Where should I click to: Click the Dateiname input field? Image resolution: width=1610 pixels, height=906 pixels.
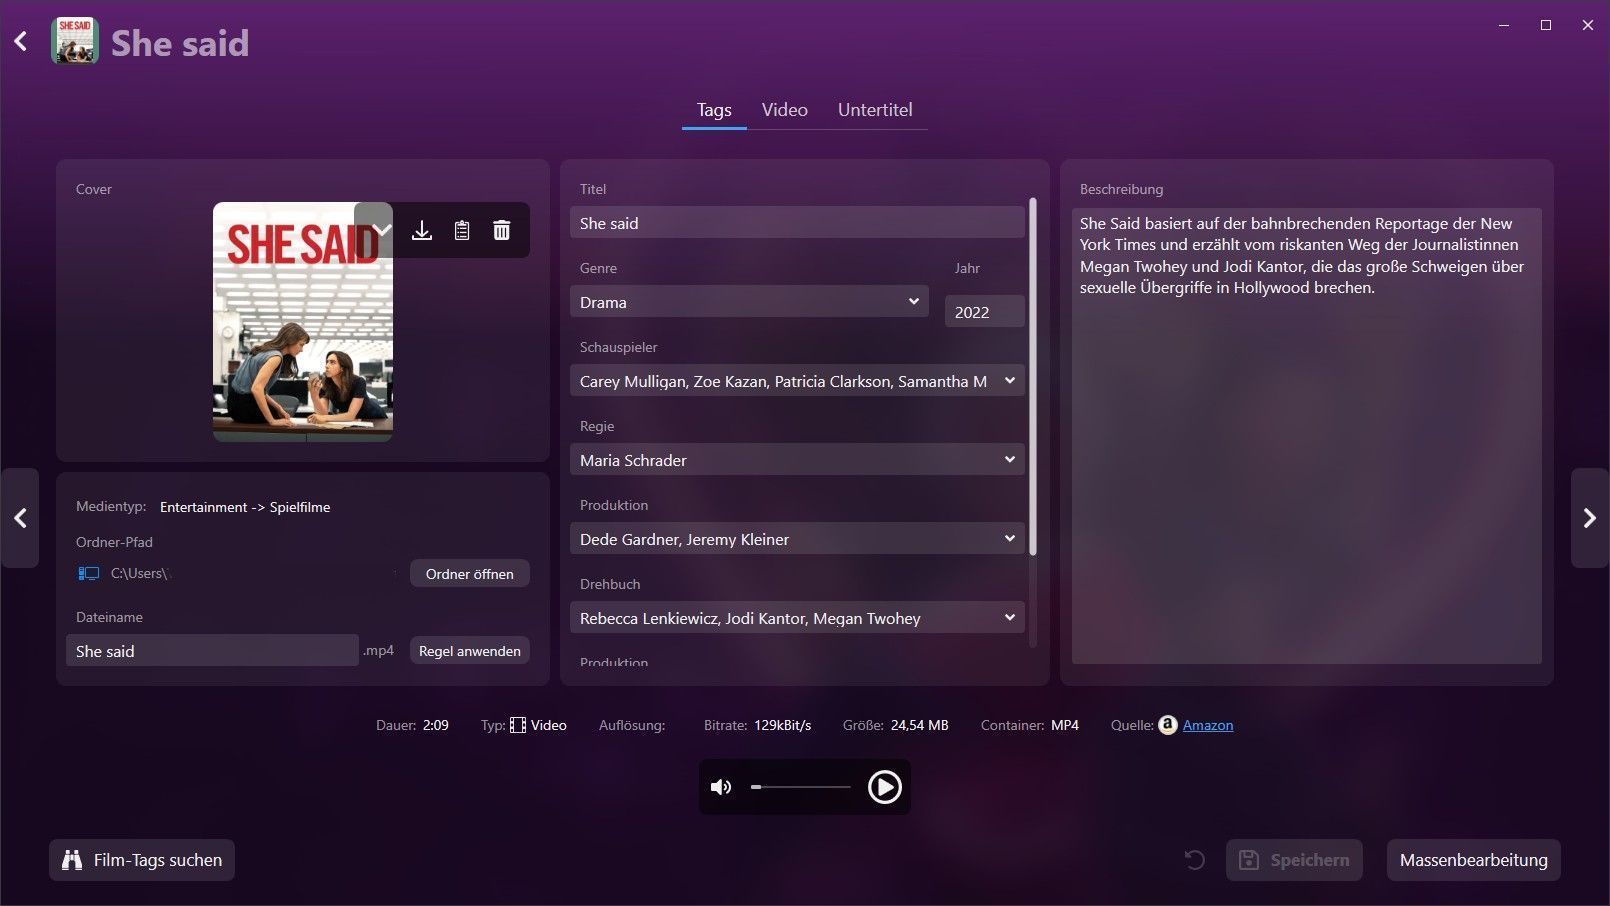click(x=212, y=651)
